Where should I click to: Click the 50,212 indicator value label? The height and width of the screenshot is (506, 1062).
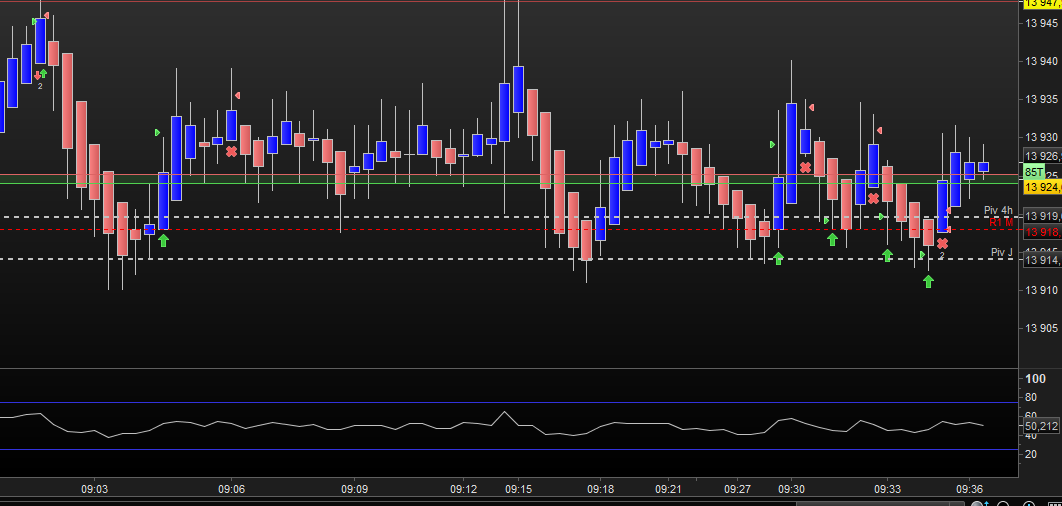(1040, 427)
